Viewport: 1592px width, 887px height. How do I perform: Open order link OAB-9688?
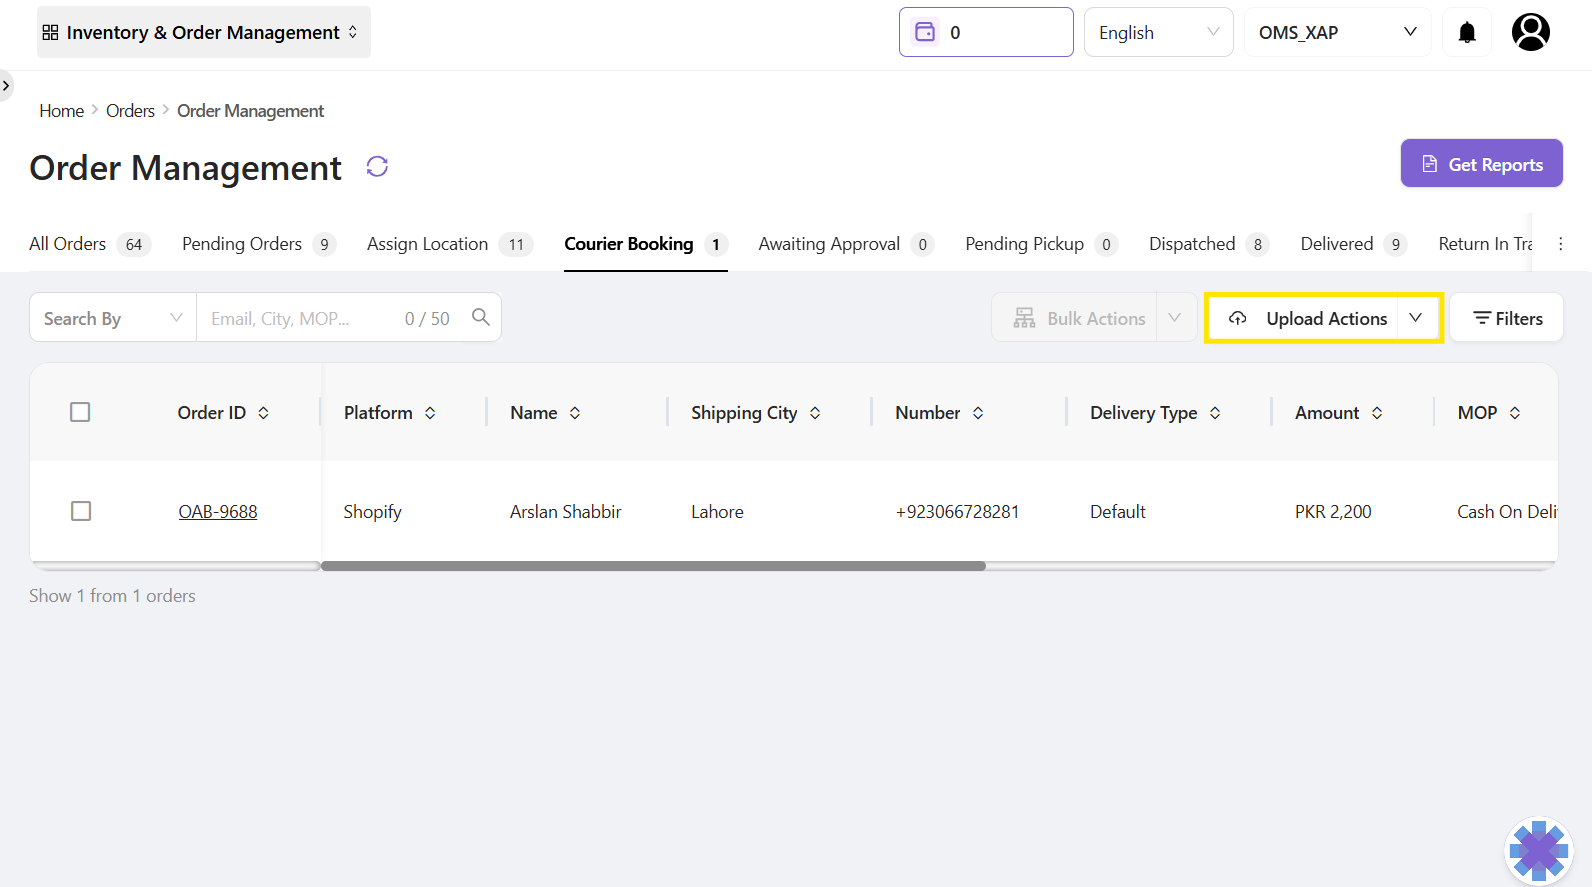coord(218,512)
